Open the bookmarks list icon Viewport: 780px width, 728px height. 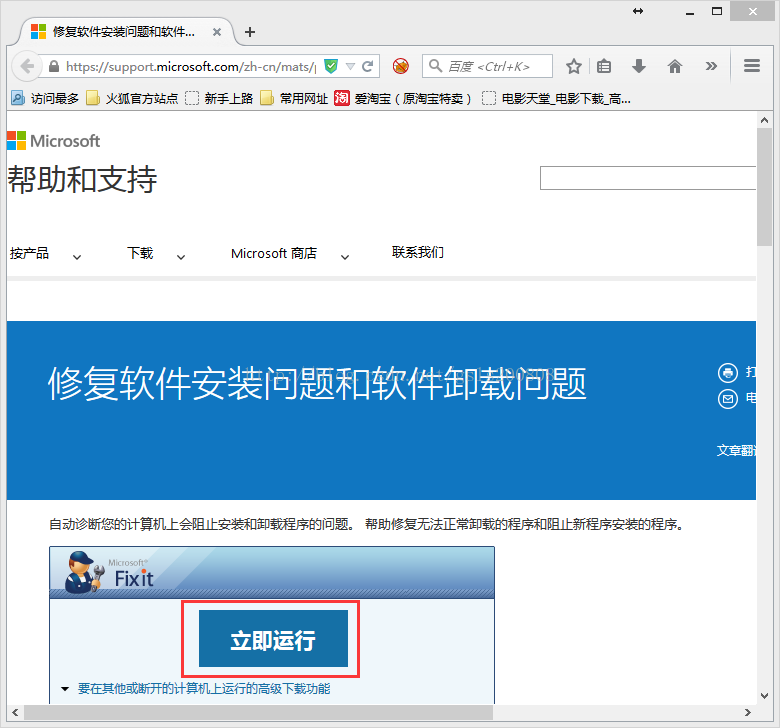pos(604,66)
